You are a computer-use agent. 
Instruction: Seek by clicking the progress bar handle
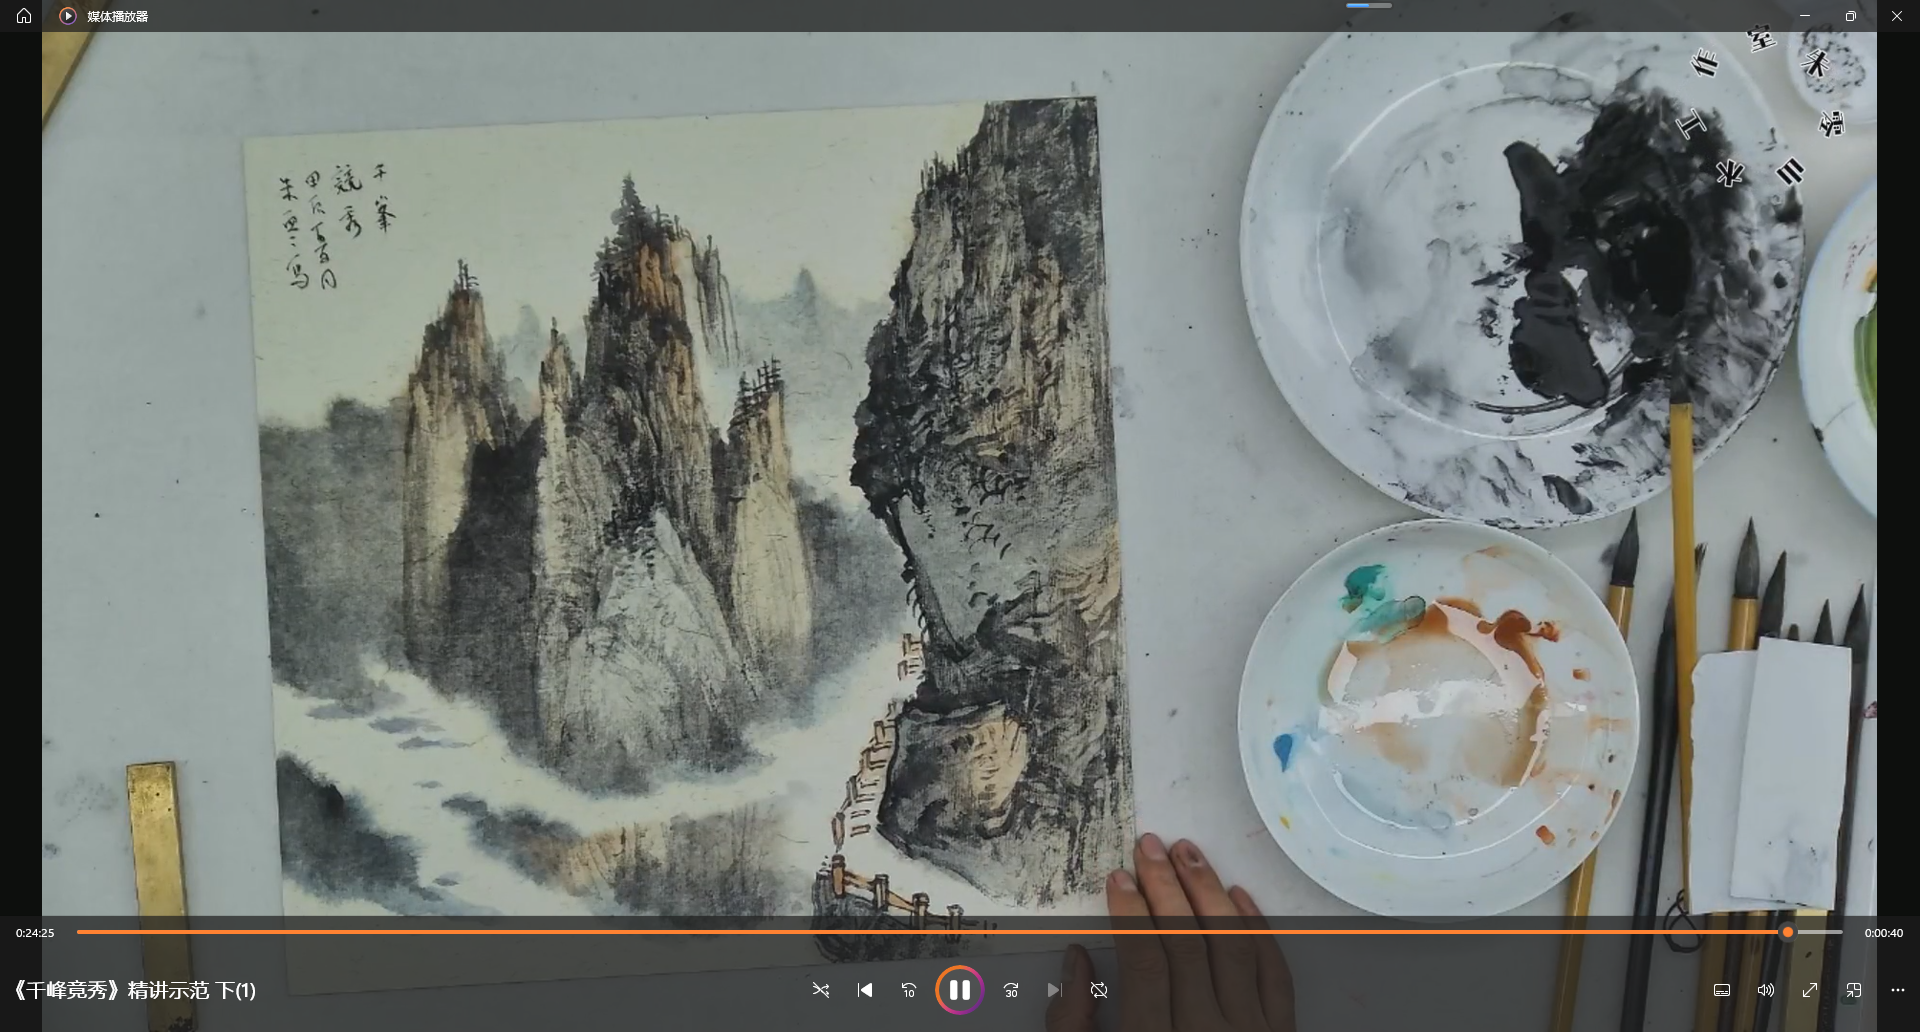pos(1788,932)
